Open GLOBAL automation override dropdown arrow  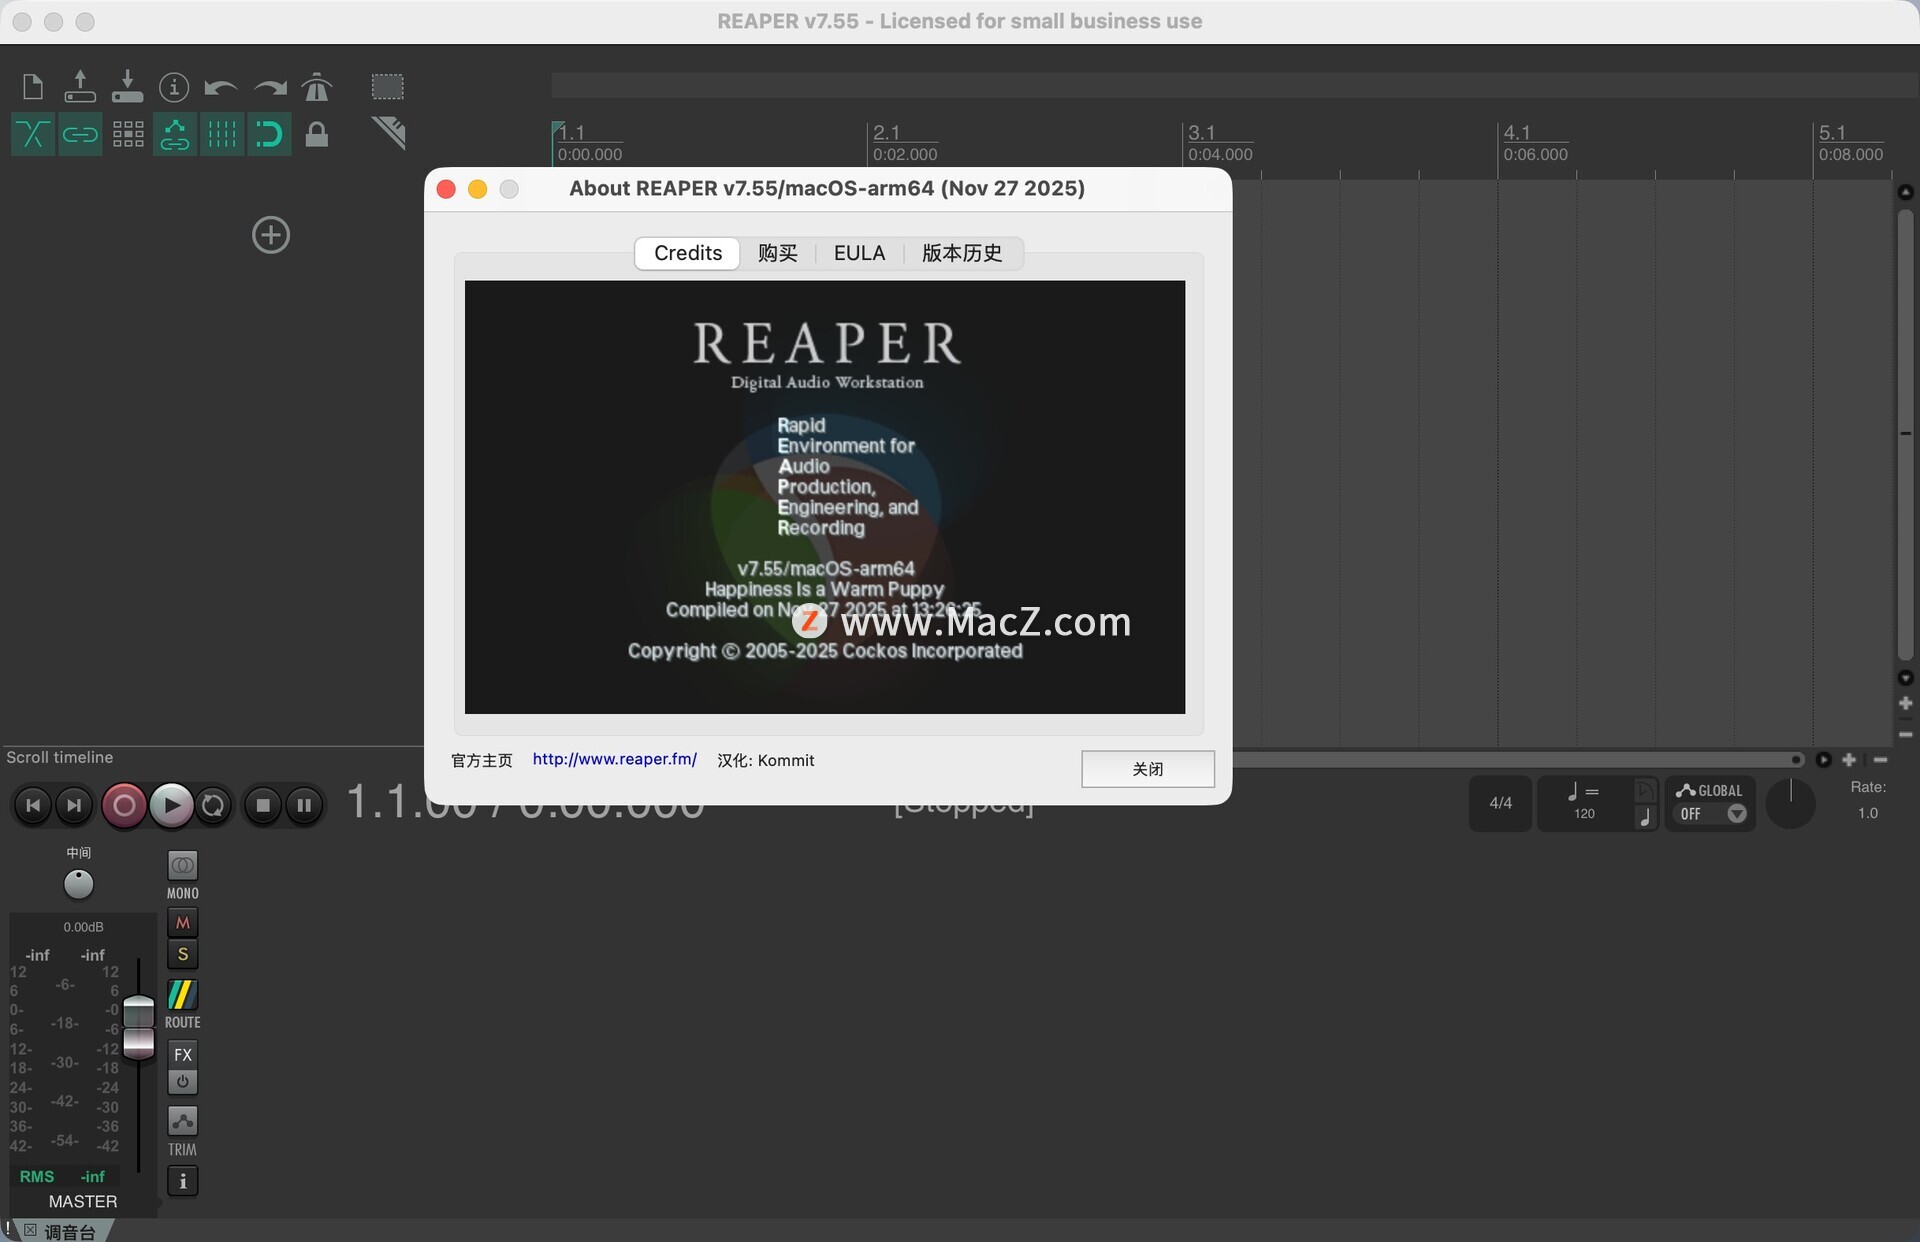click(1737, 814)
